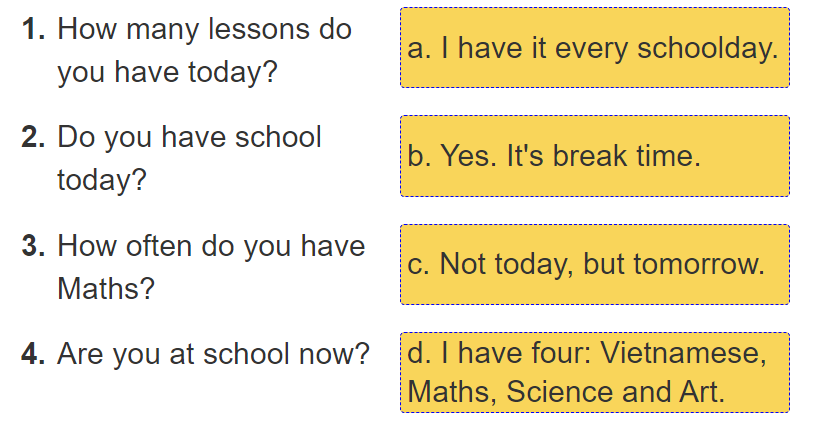This screenshot has width=820, height=440.
Task: Select question 'Are you at school now?'
Action: click(213, 353)
